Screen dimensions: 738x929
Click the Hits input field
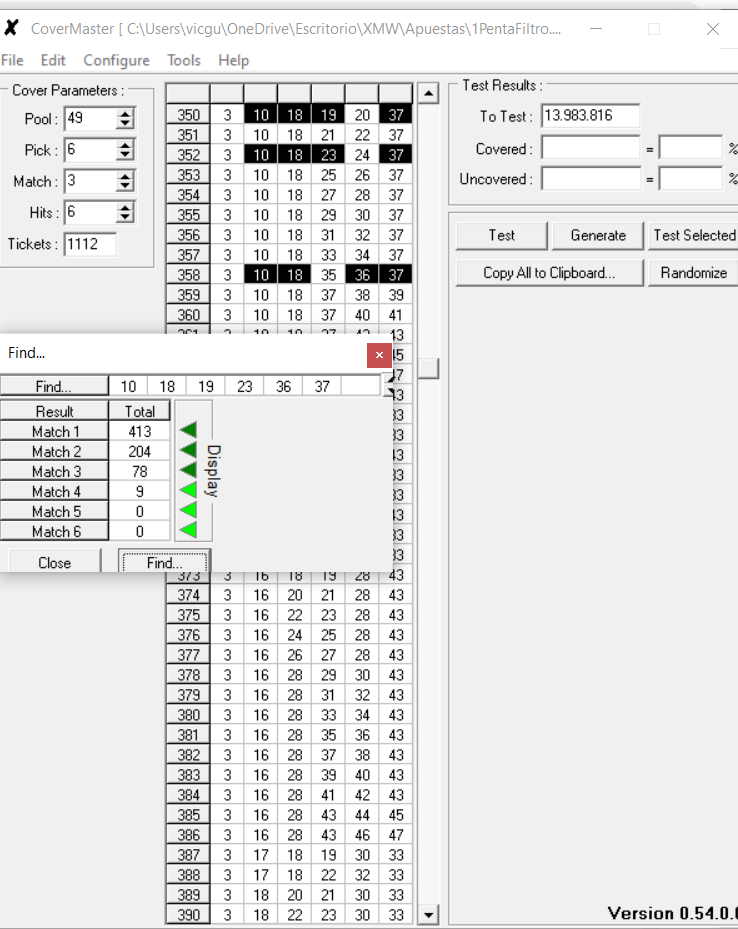point(90,213)
